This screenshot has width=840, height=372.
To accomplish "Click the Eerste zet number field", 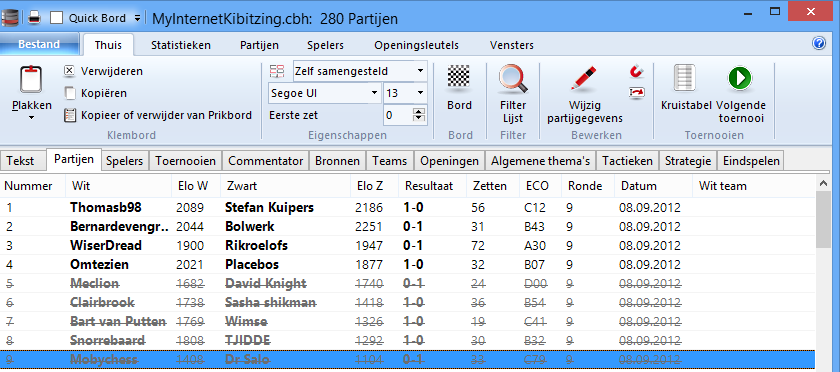I will (x=398, y=115).
